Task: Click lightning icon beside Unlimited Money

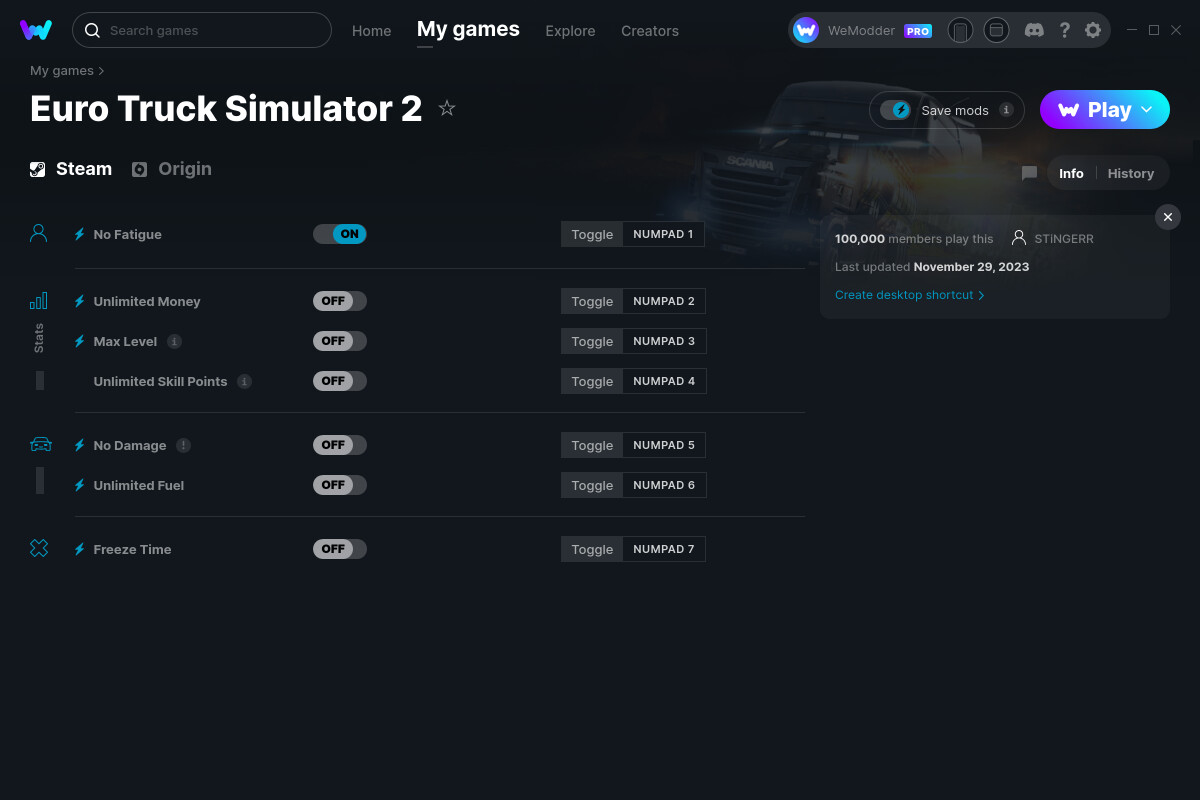Action: point(80,301)
